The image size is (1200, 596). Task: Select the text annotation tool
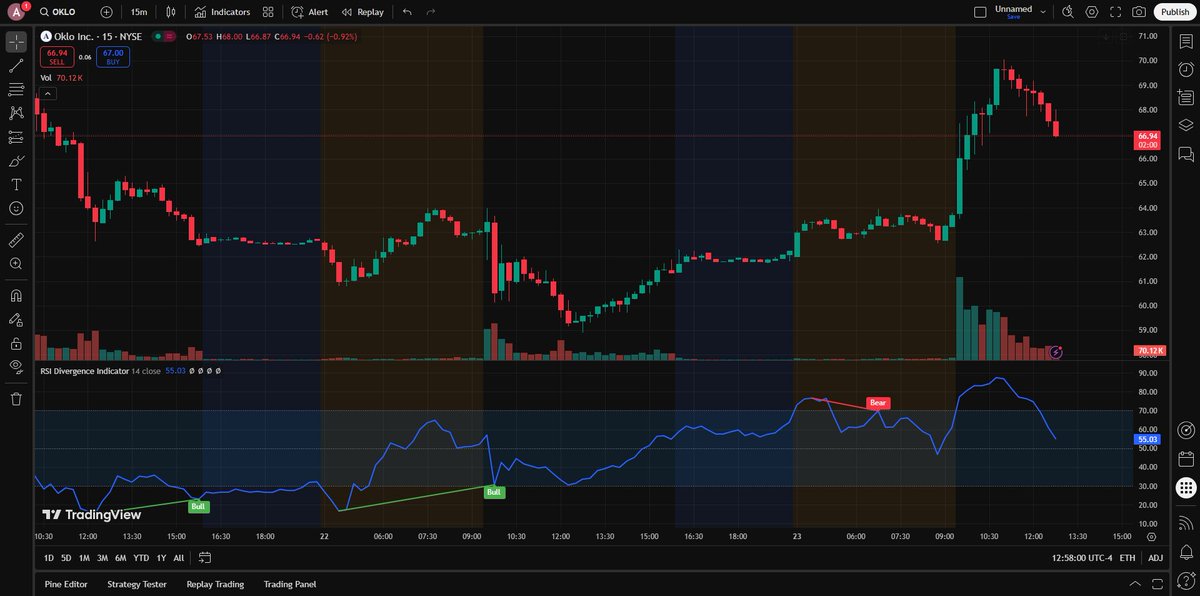16,185
